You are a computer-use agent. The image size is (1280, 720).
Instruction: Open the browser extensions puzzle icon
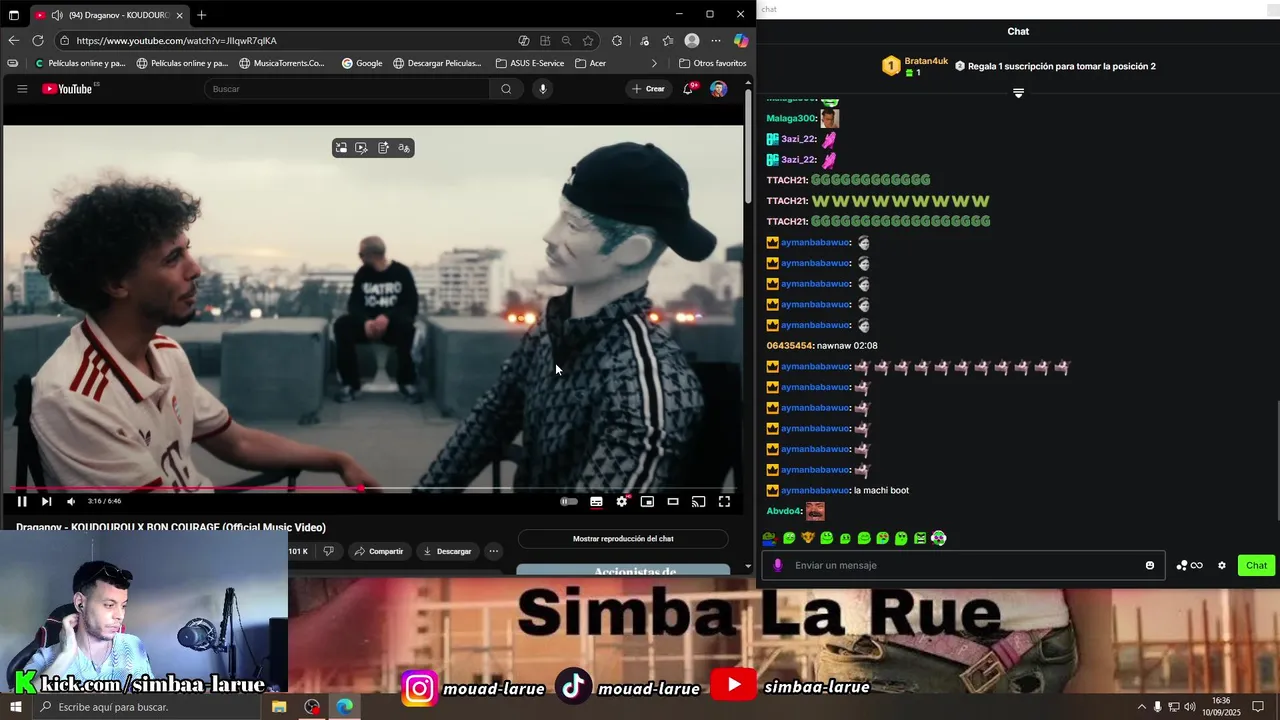click(x=617, y=41)
